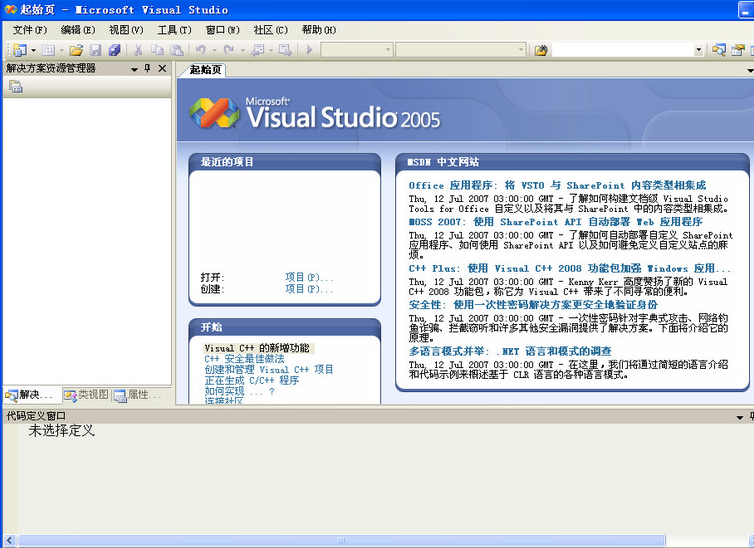Screen dimensions: 754x548
Task: Open the 编辑(E) menu
Action: point(78,30)
